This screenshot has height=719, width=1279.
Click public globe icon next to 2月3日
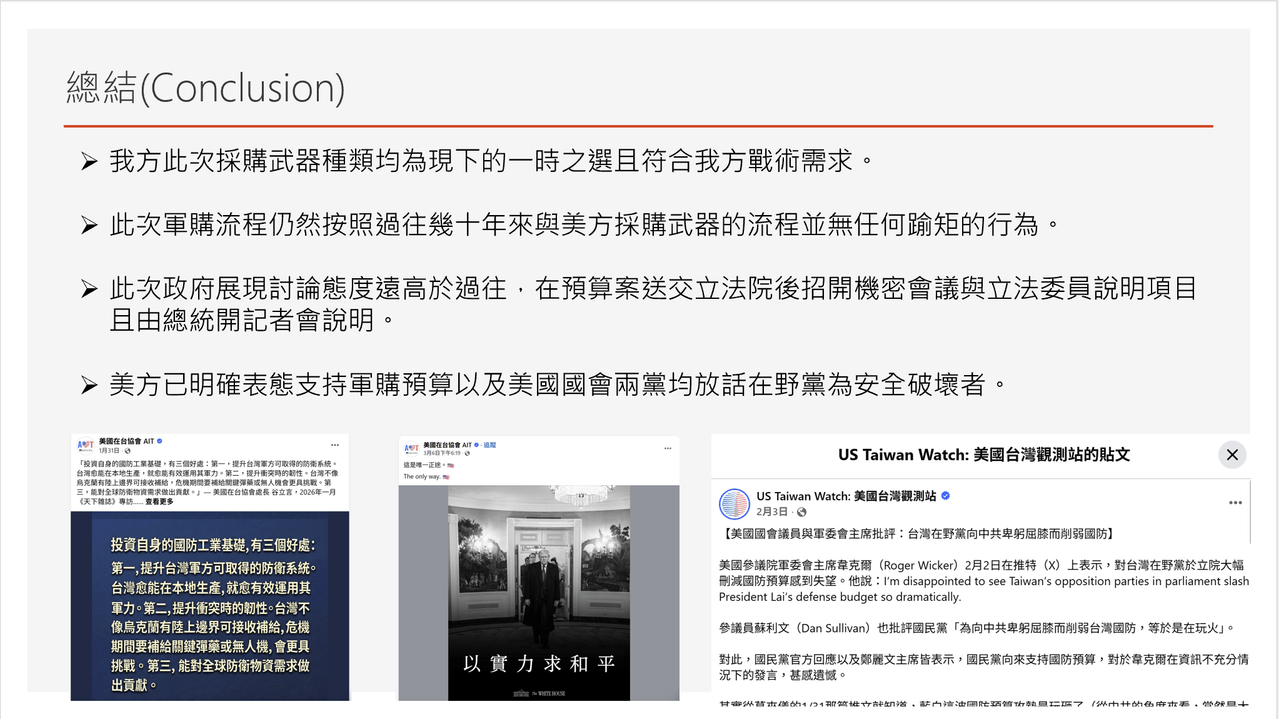click(802, 512)
